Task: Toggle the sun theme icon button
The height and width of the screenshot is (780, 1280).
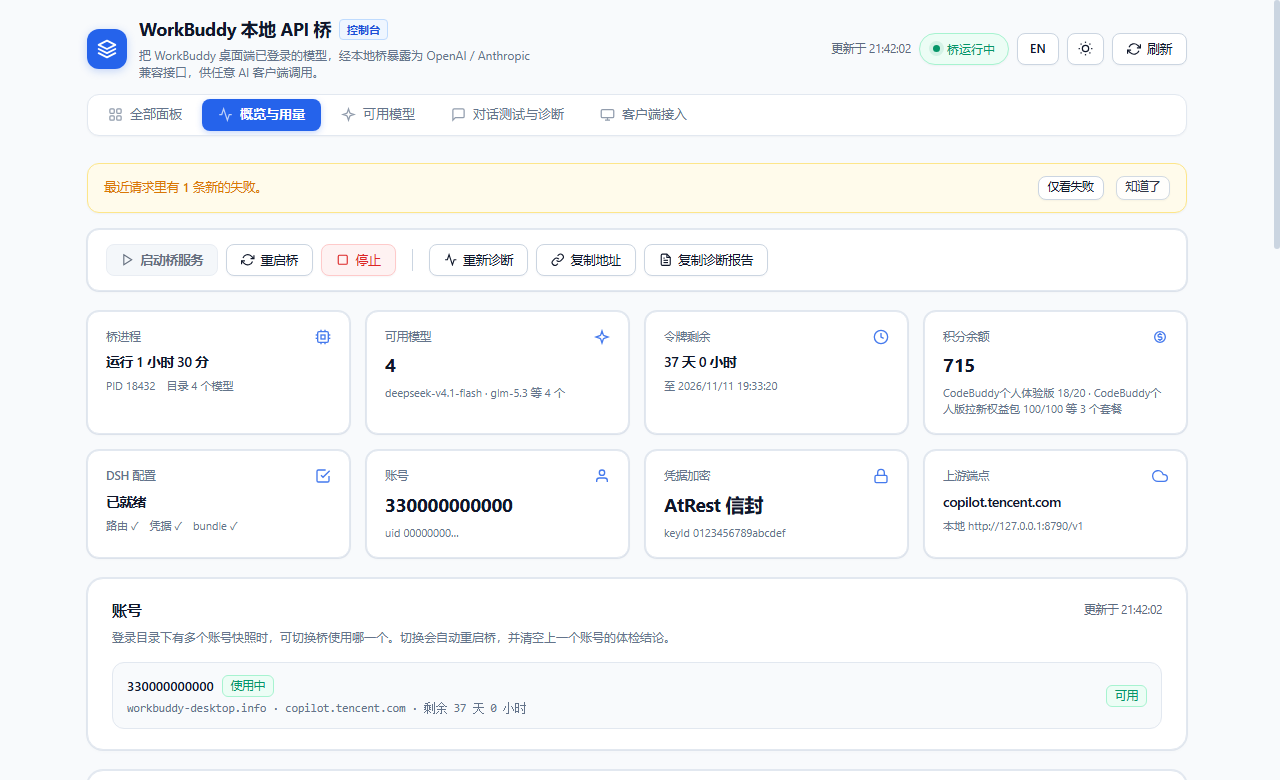Action: pyautogui.click(x=1085, y=49)
